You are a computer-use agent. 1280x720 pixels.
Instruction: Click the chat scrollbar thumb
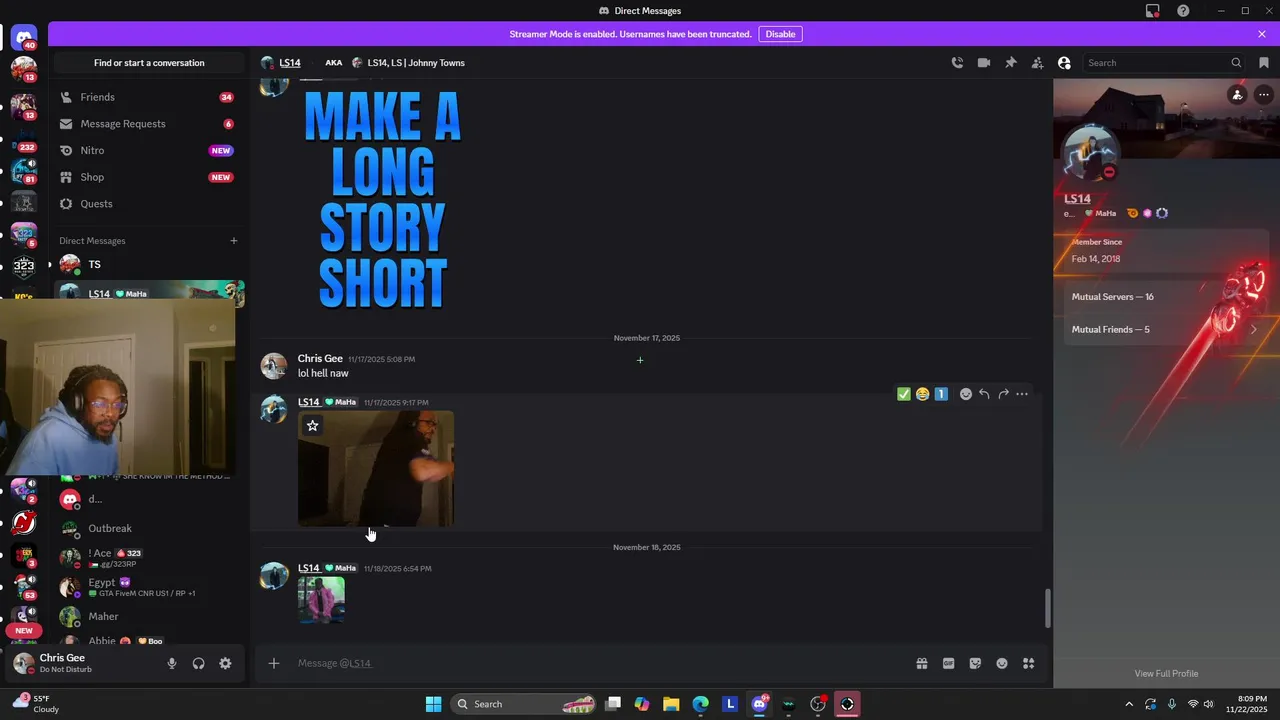point(1048,608)
